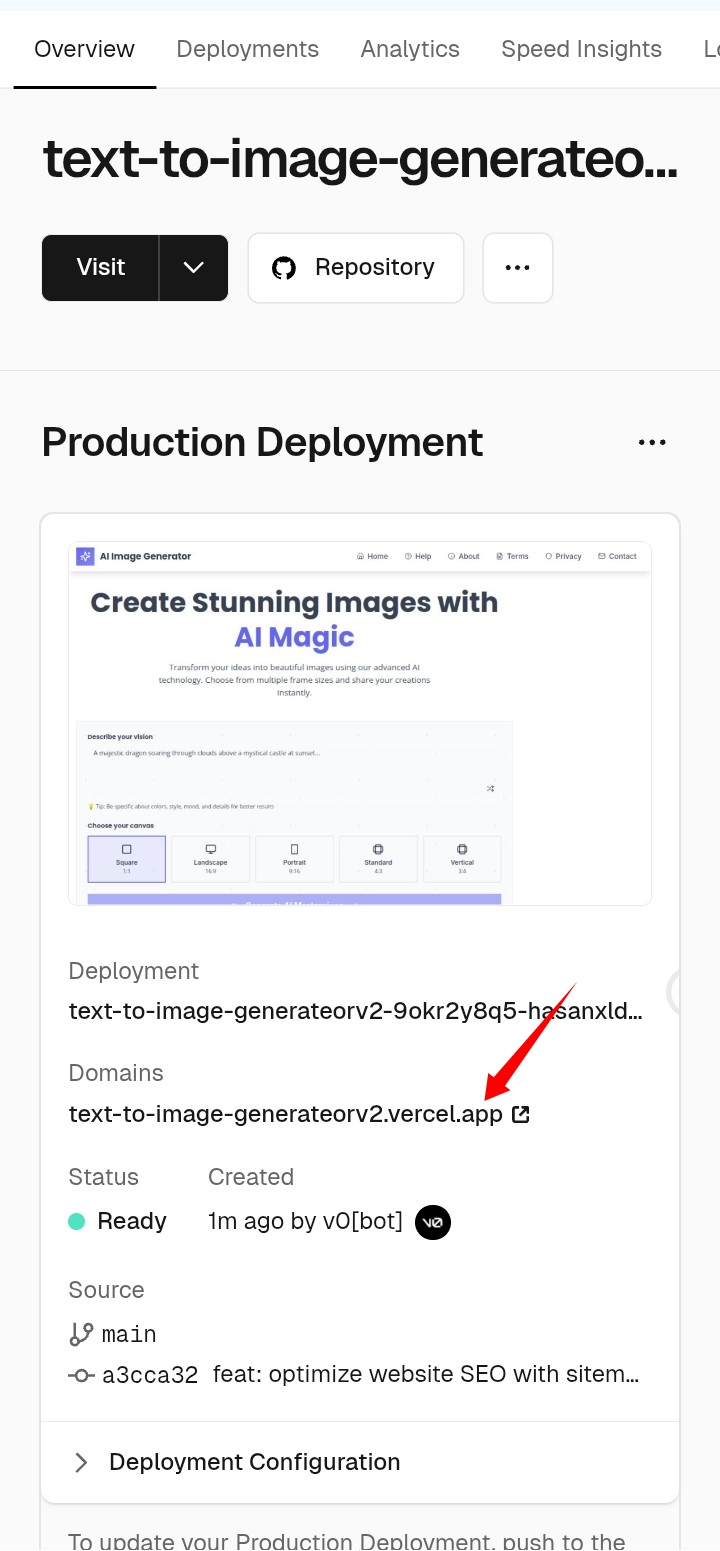
Task: Click the Visit button
Action: point(100,268)
